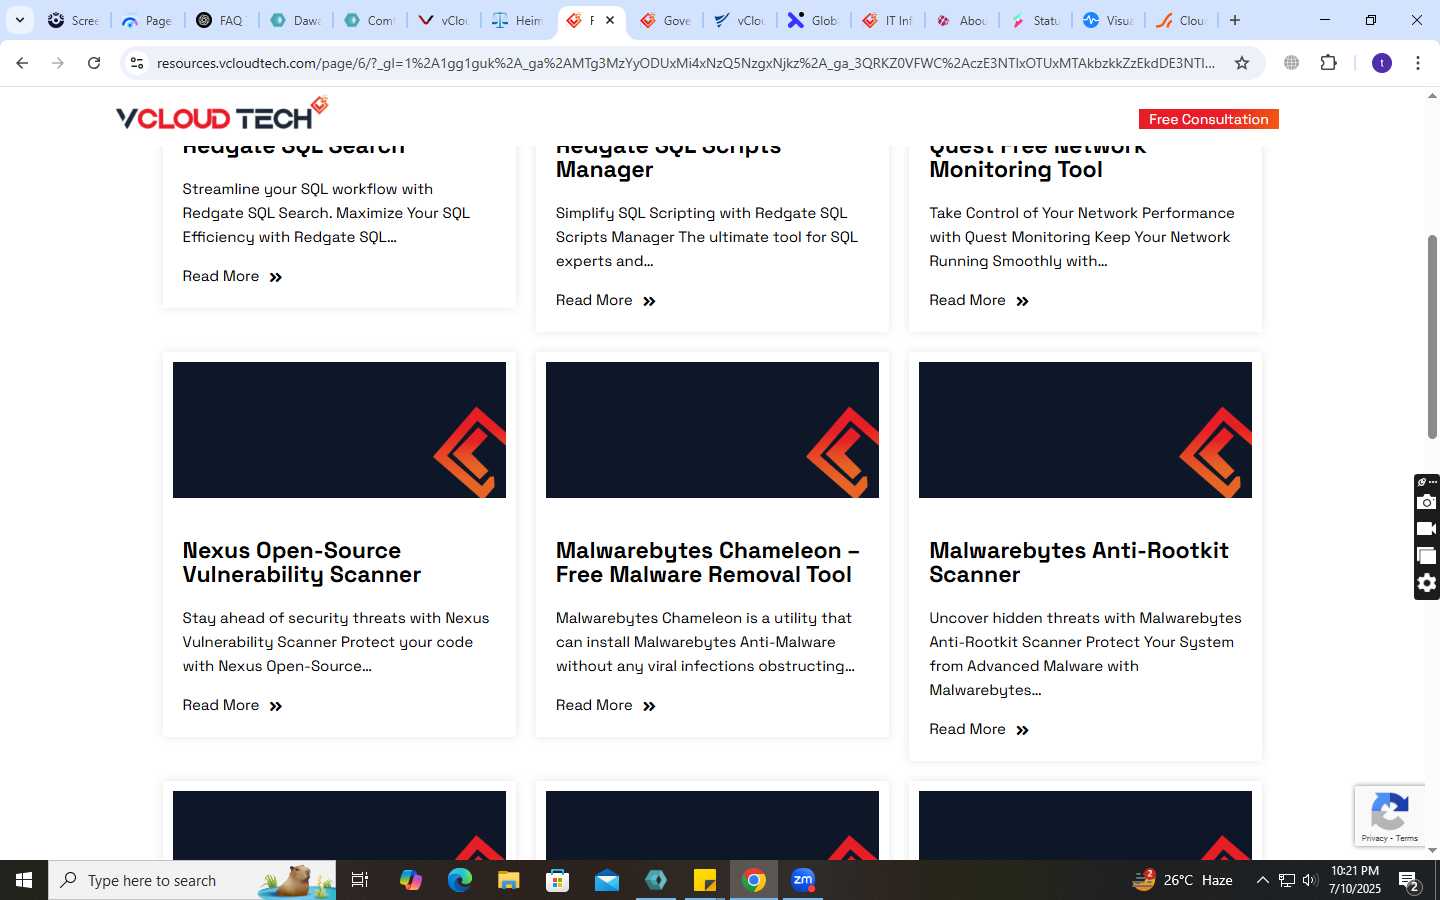Image resolution: width=1440 pixels, height=900 pixels.
Task: Switch to the Page tab
Action: click(x=147, y=20)
